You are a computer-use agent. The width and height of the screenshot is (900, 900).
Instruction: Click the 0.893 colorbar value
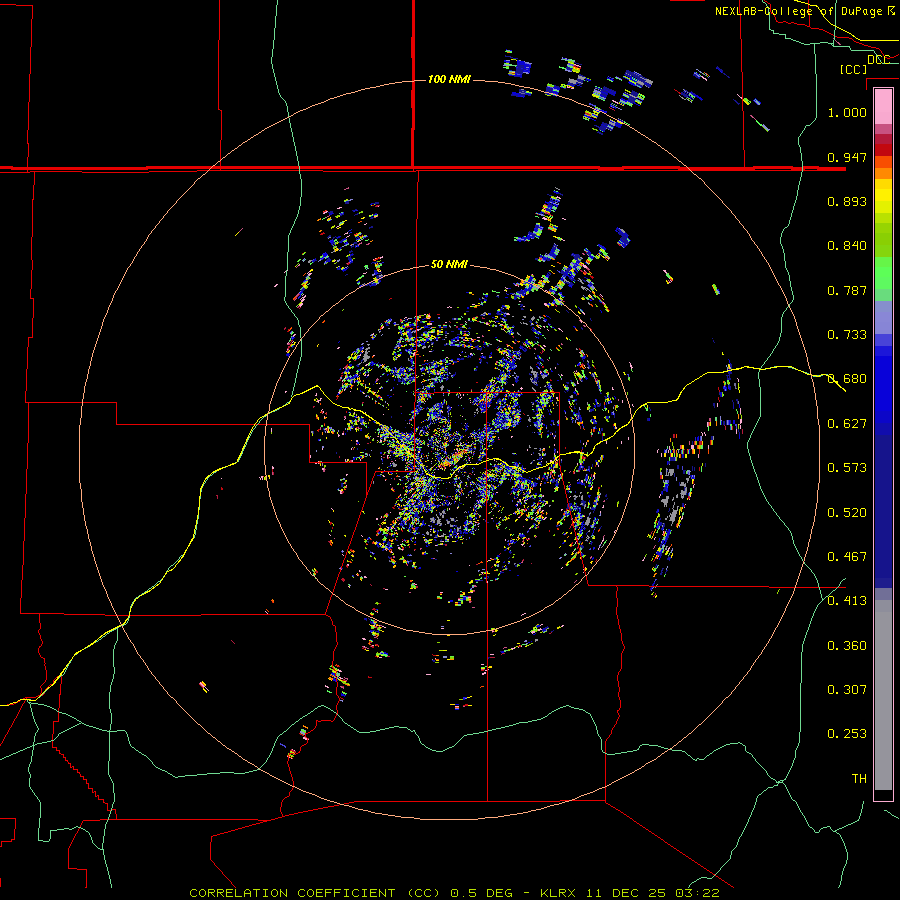coord(847,201)
